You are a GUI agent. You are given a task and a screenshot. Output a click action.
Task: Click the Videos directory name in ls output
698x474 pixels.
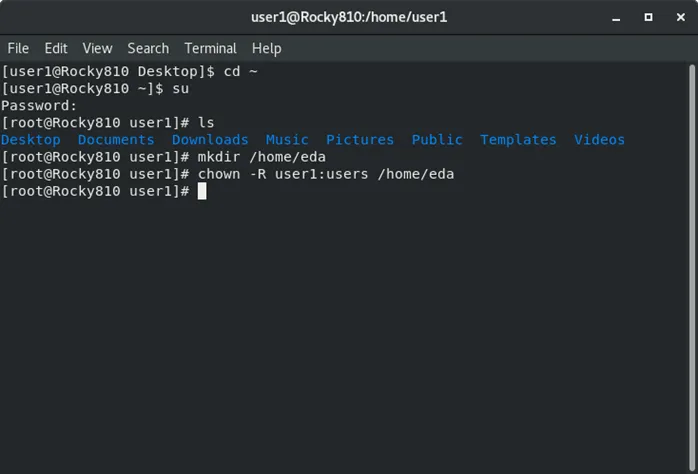599,140
